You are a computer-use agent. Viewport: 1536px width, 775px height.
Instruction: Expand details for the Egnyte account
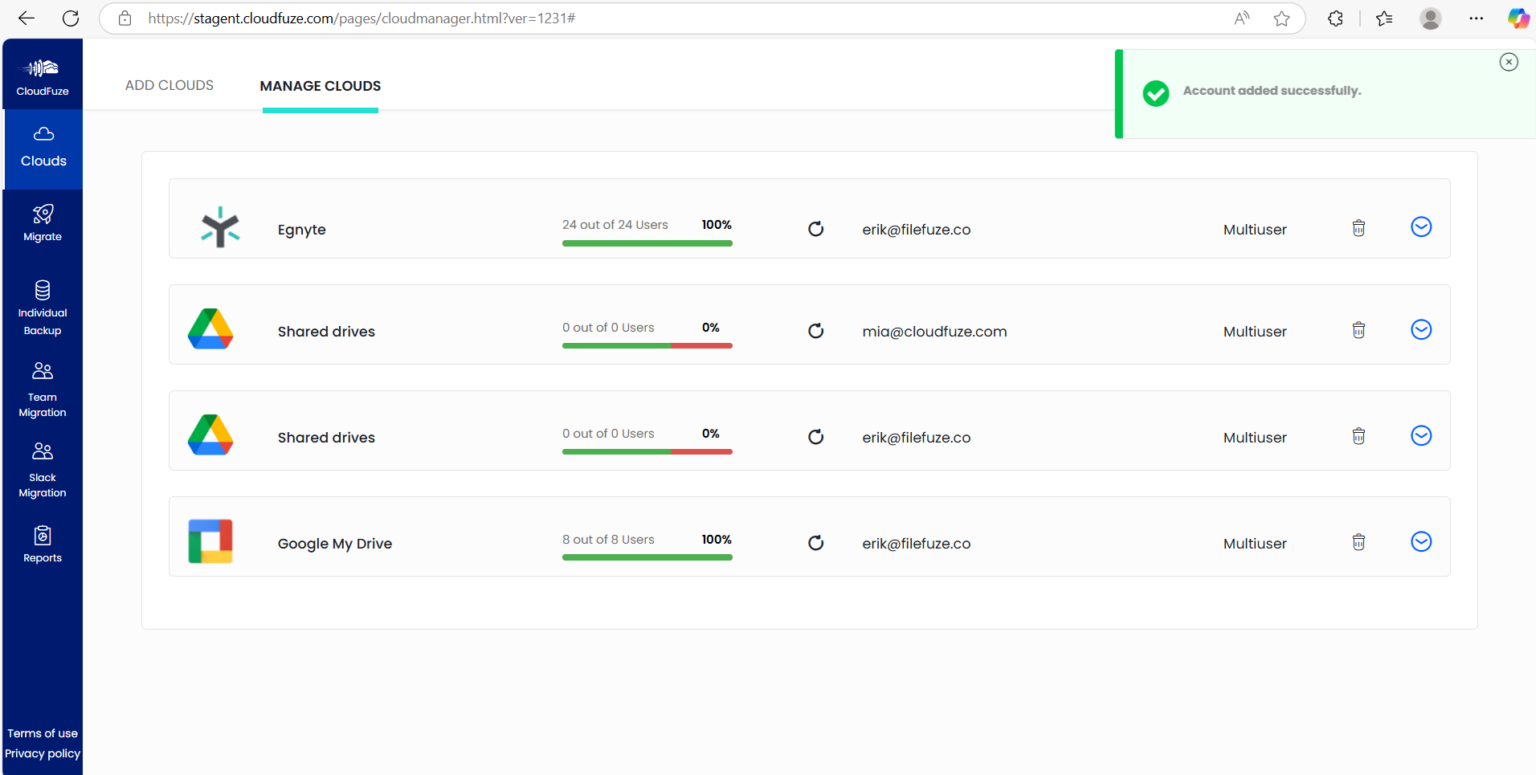[1421, 226]
